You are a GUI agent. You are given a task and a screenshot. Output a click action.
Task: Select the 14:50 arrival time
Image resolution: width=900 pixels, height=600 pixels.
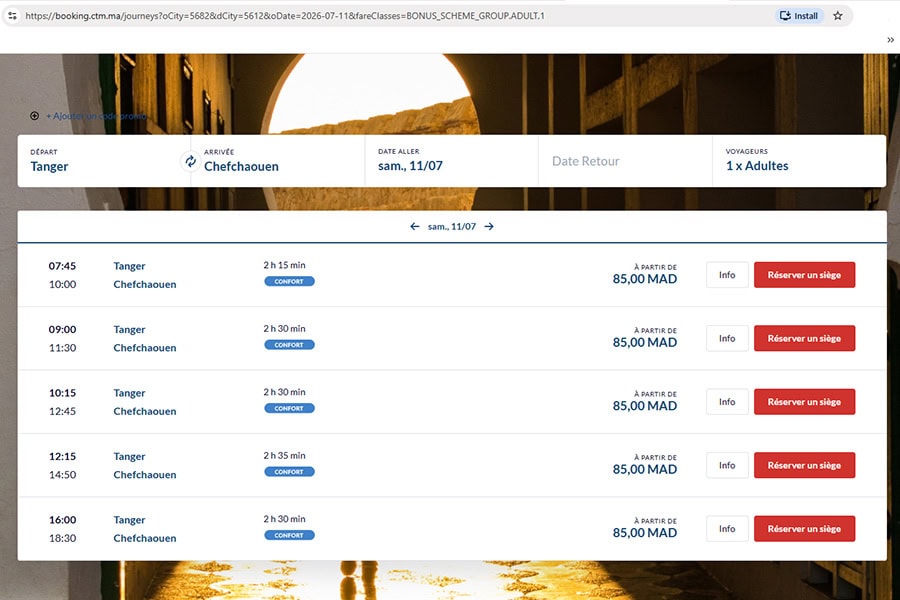(x=62, y=475)
